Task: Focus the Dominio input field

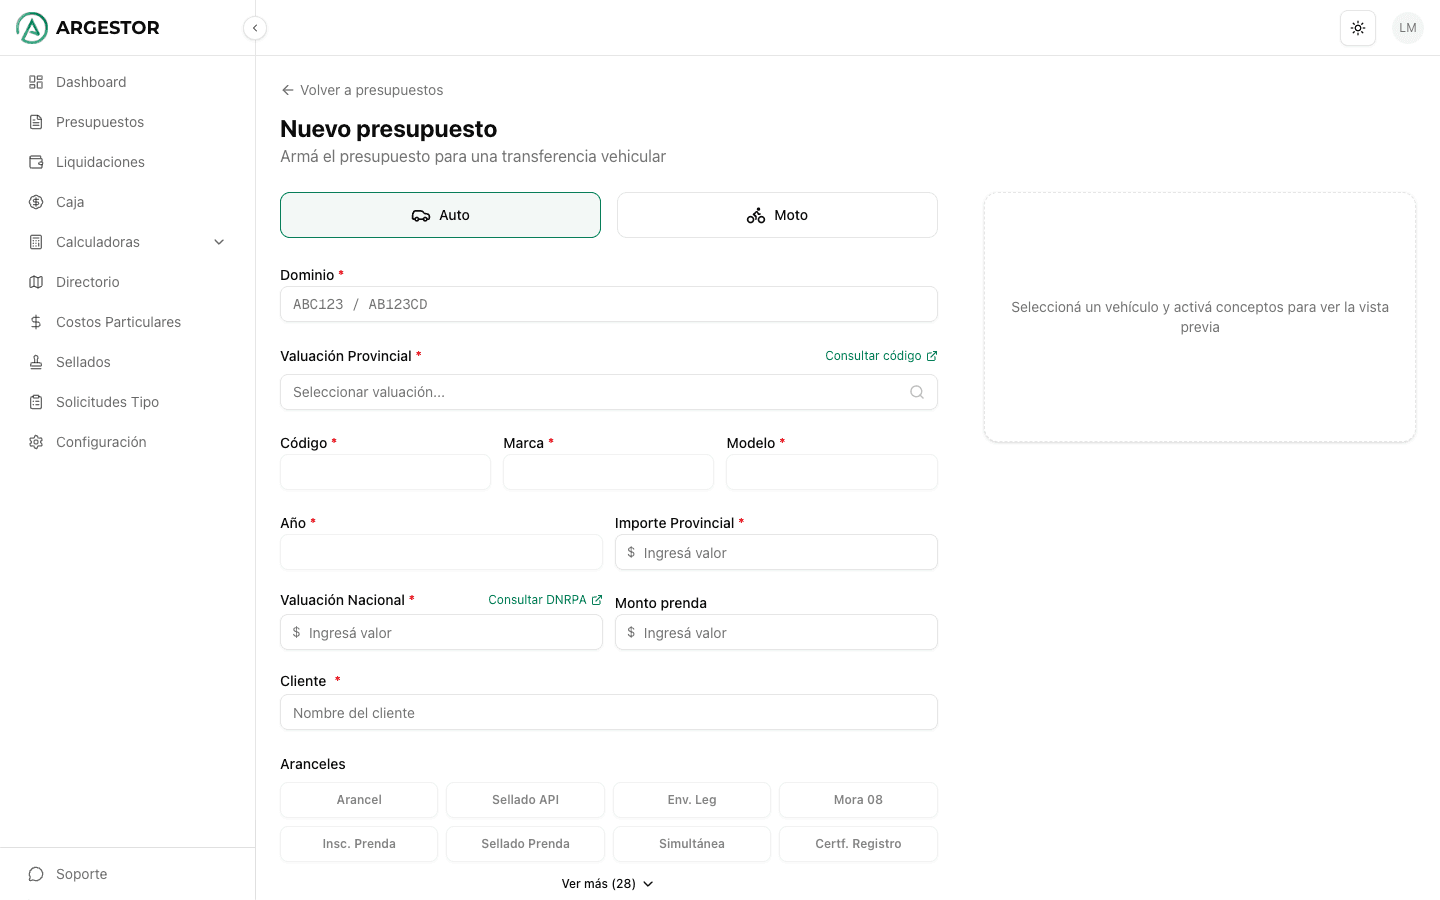Action: click(608, 304)
